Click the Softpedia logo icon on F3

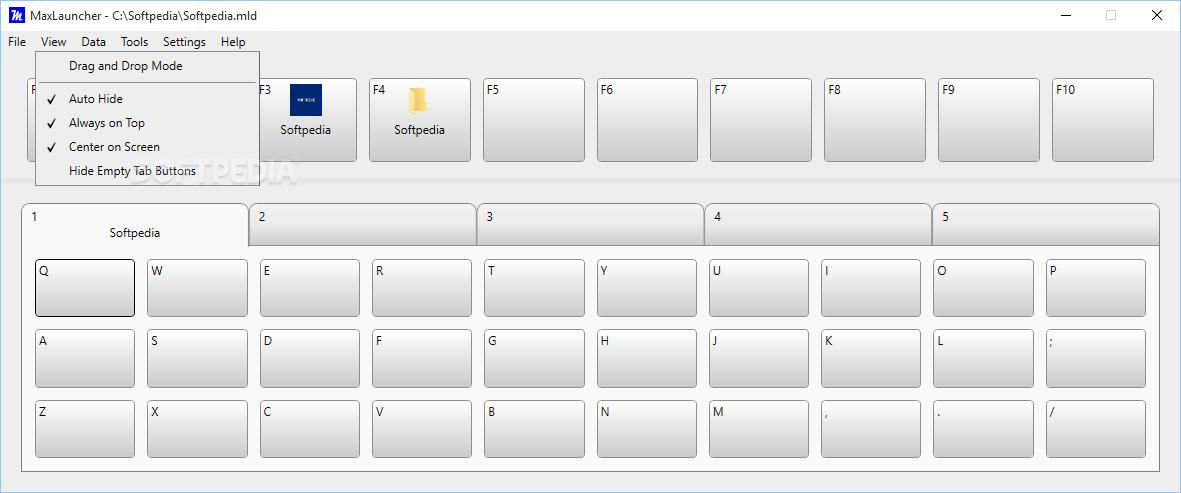306,99
